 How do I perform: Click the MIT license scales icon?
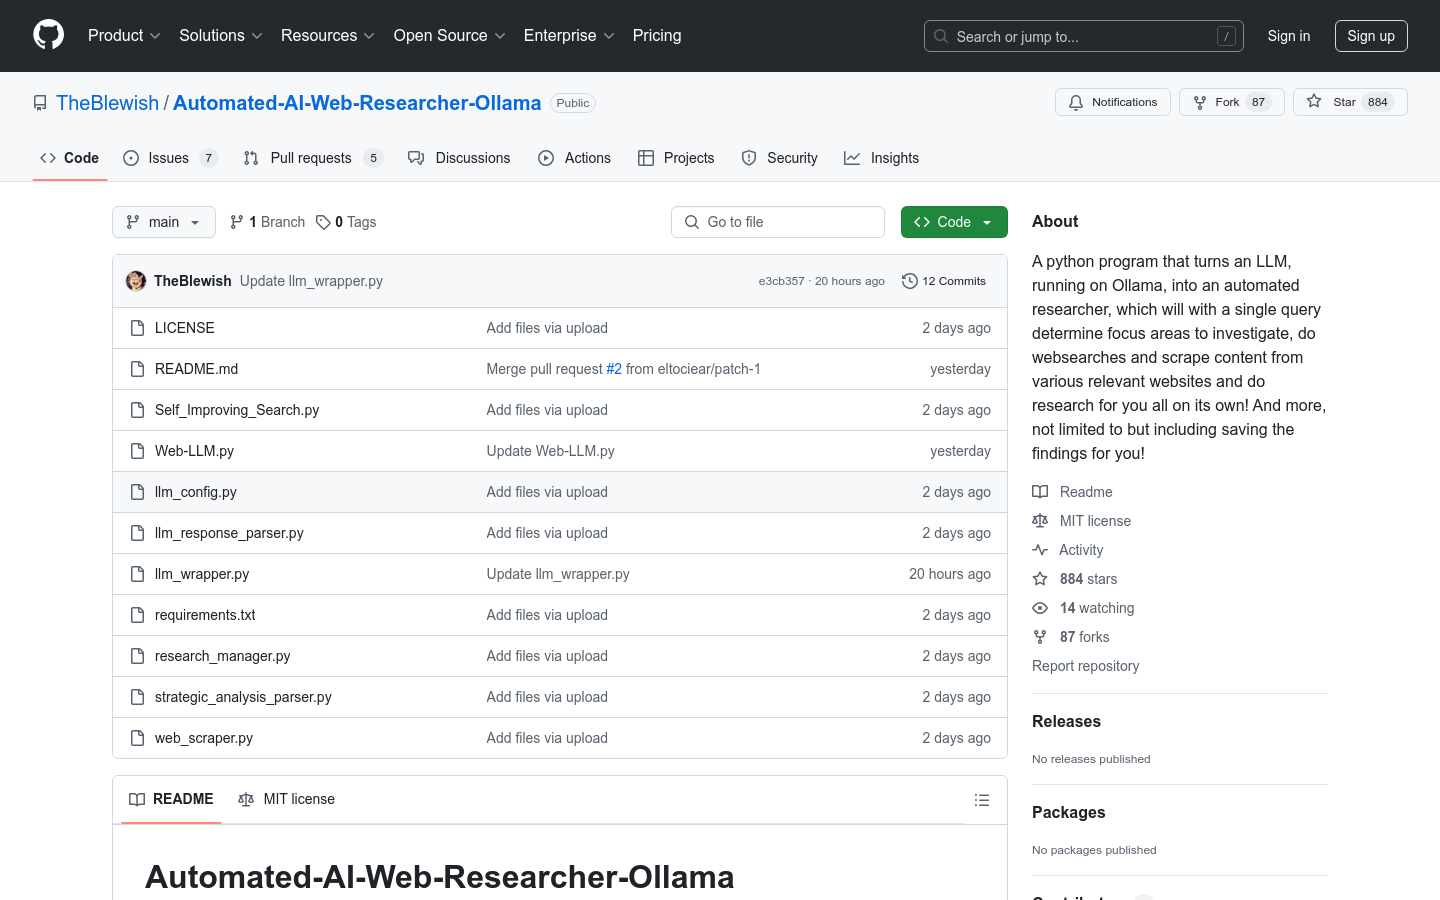click(1040, 520)
